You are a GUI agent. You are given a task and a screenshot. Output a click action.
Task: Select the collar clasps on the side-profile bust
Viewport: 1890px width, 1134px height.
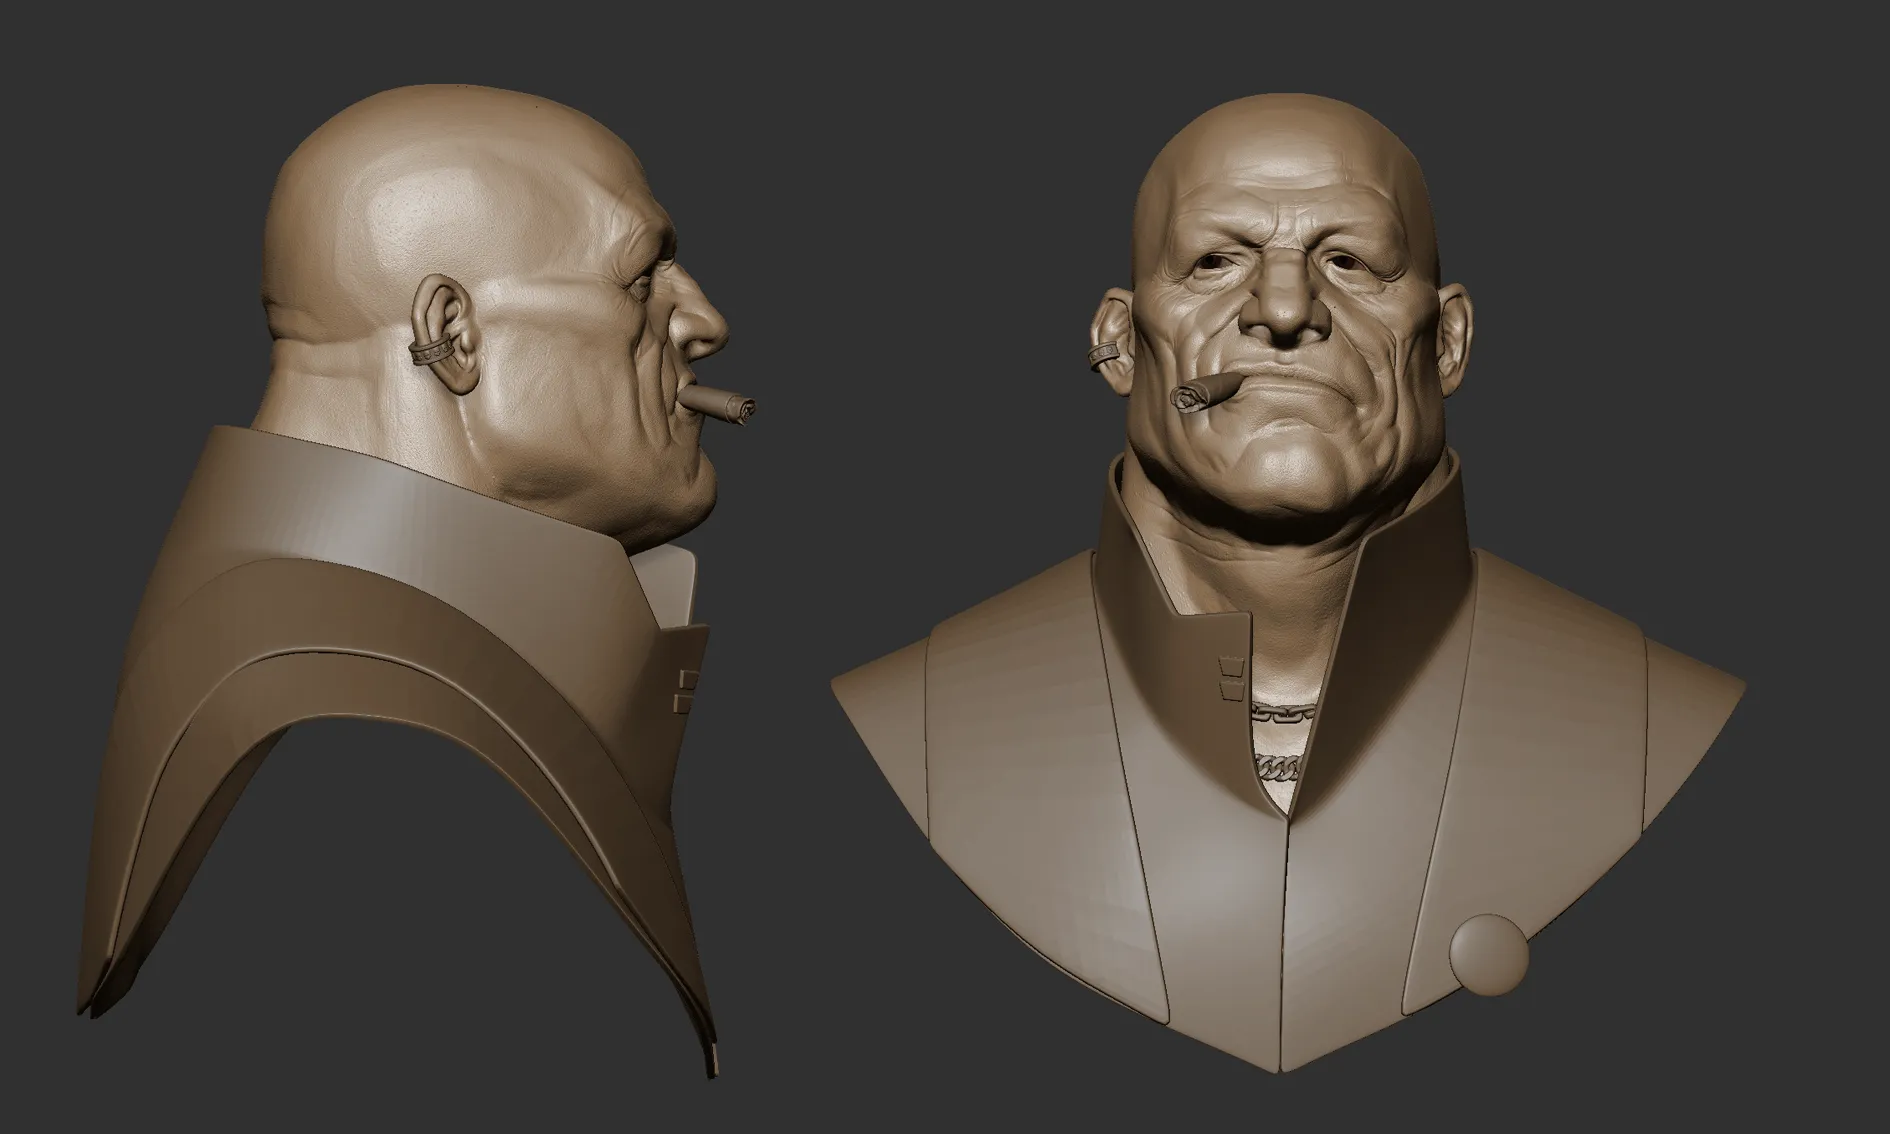[x=686, y=688]
